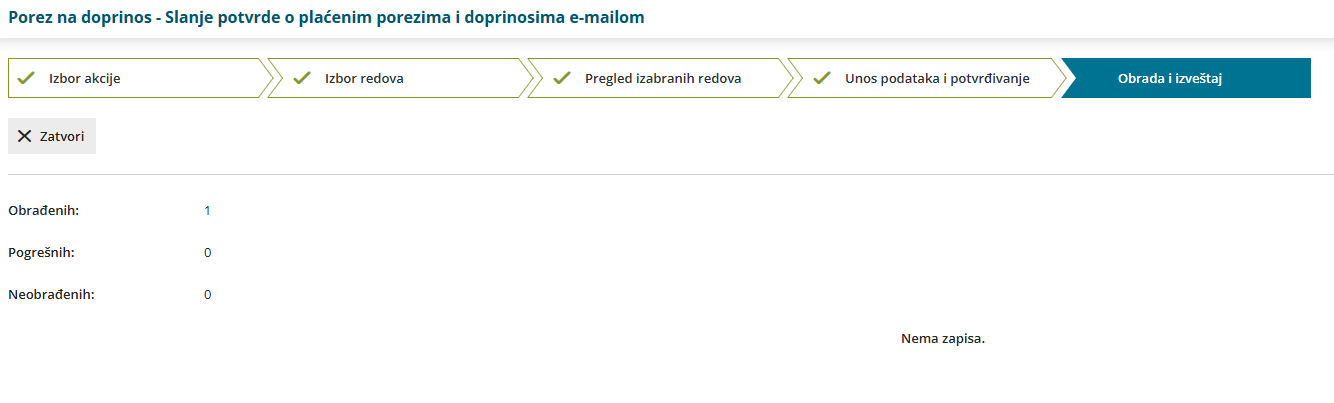
Task: Click the Pogrešnih label
Action: (42, 253)
